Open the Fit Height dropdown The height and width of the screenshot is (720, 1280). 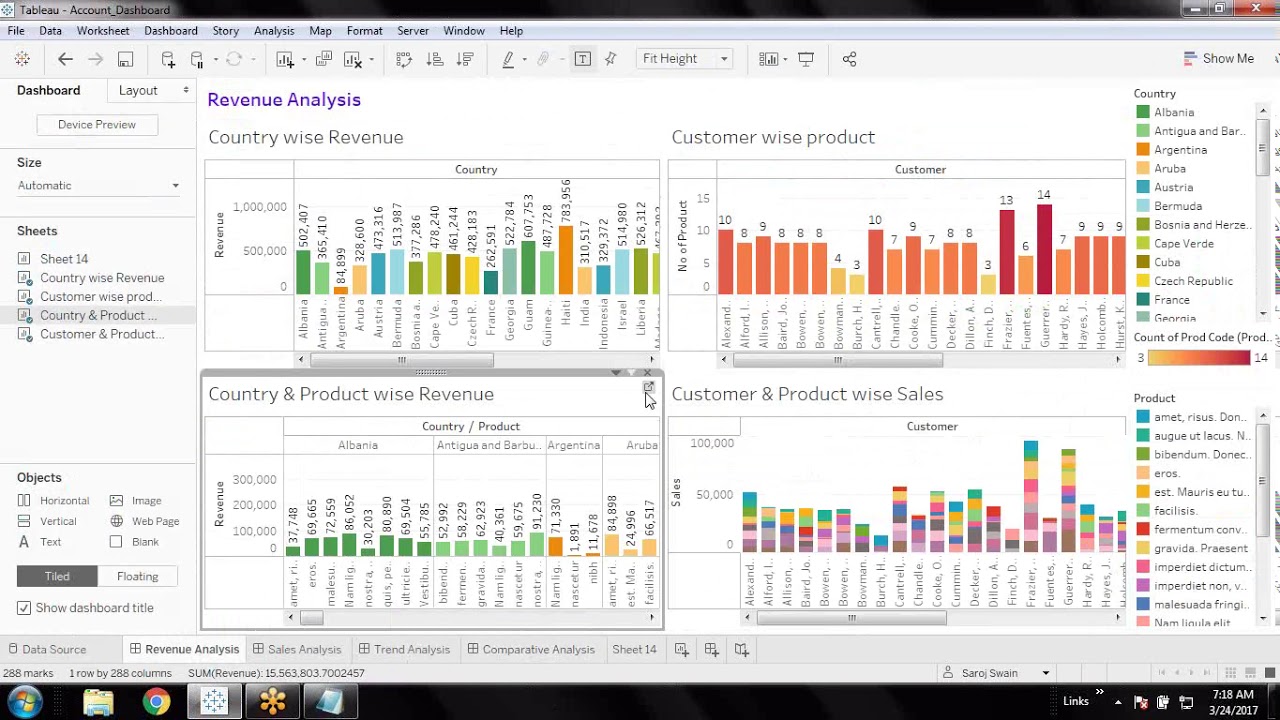(x=684, y=59)
